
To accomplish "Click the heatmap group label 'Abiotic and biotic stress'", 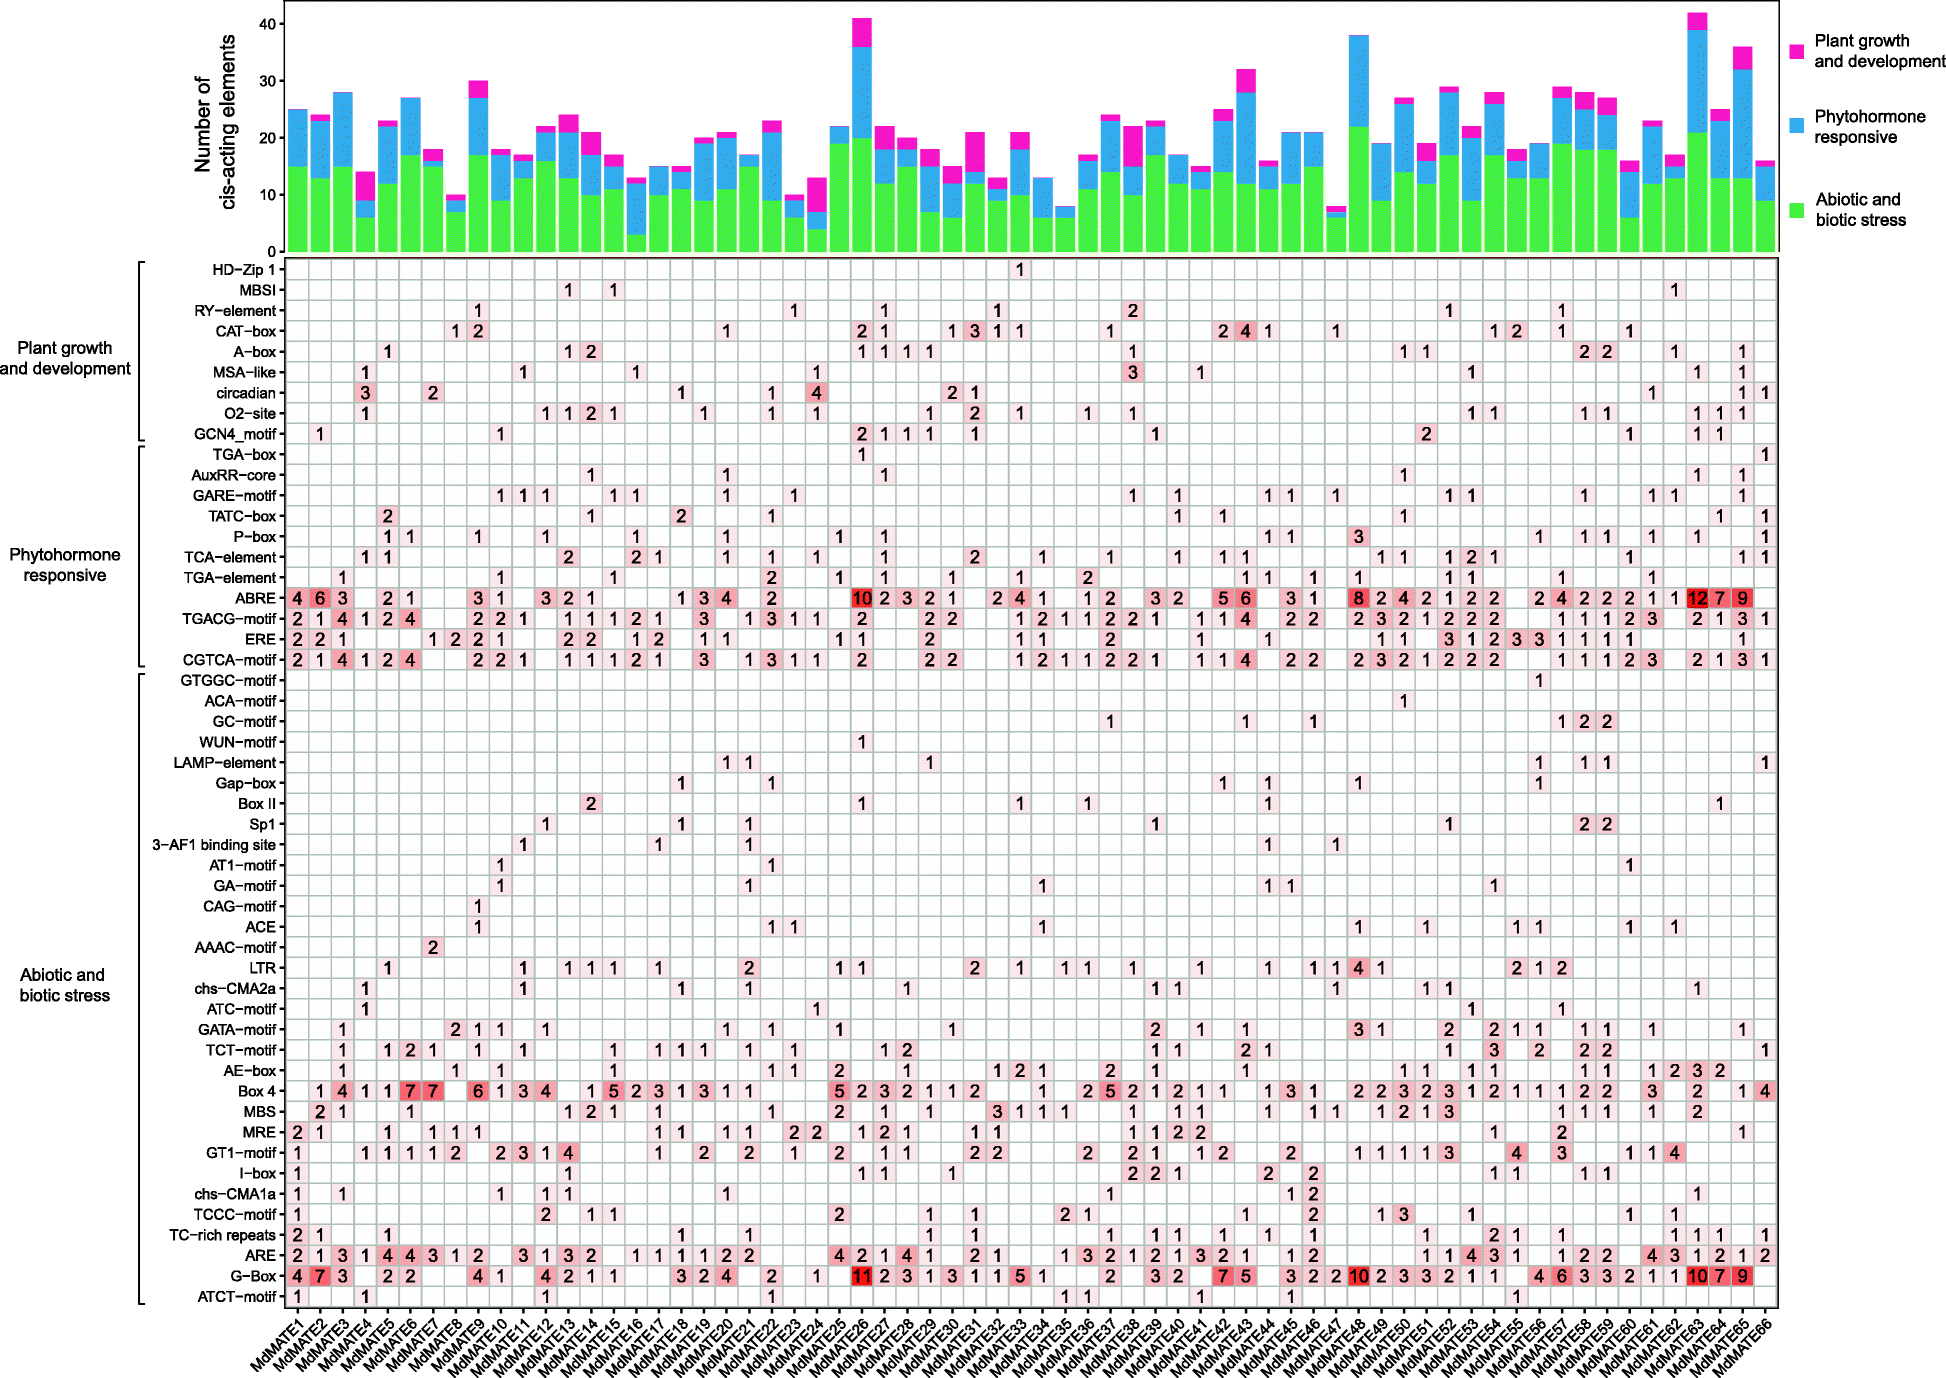I will (x=64, y=985).
